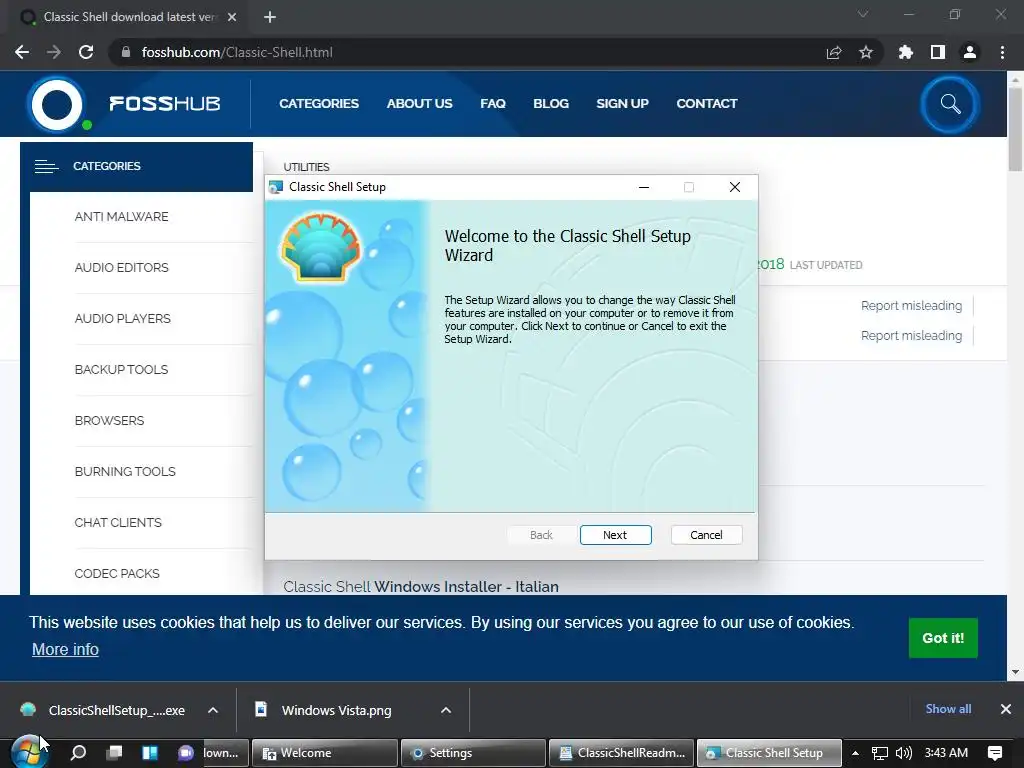1024x768 pixels.
Task: Open CONTACT in the top navigation
Action: [707, 103]
